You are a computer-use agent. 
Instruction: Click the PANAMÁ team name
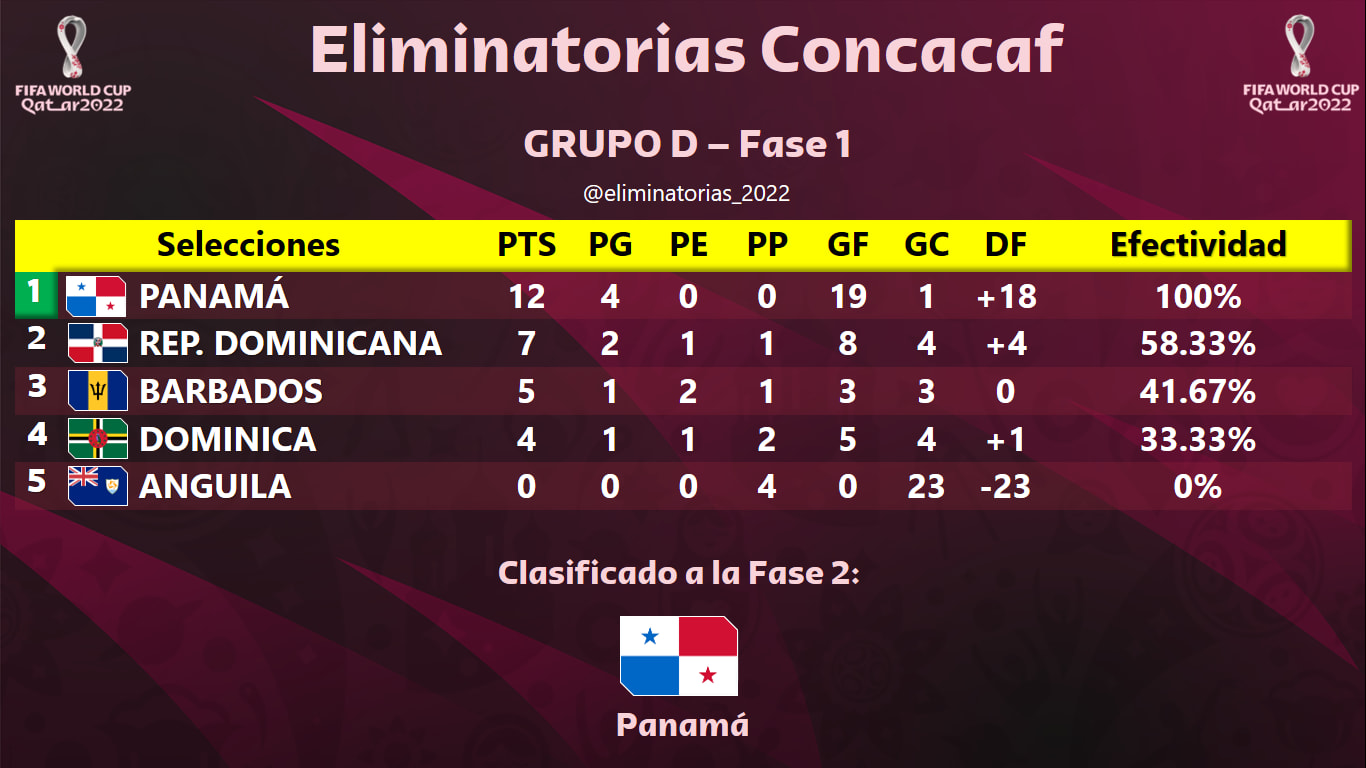click(214, 295)
